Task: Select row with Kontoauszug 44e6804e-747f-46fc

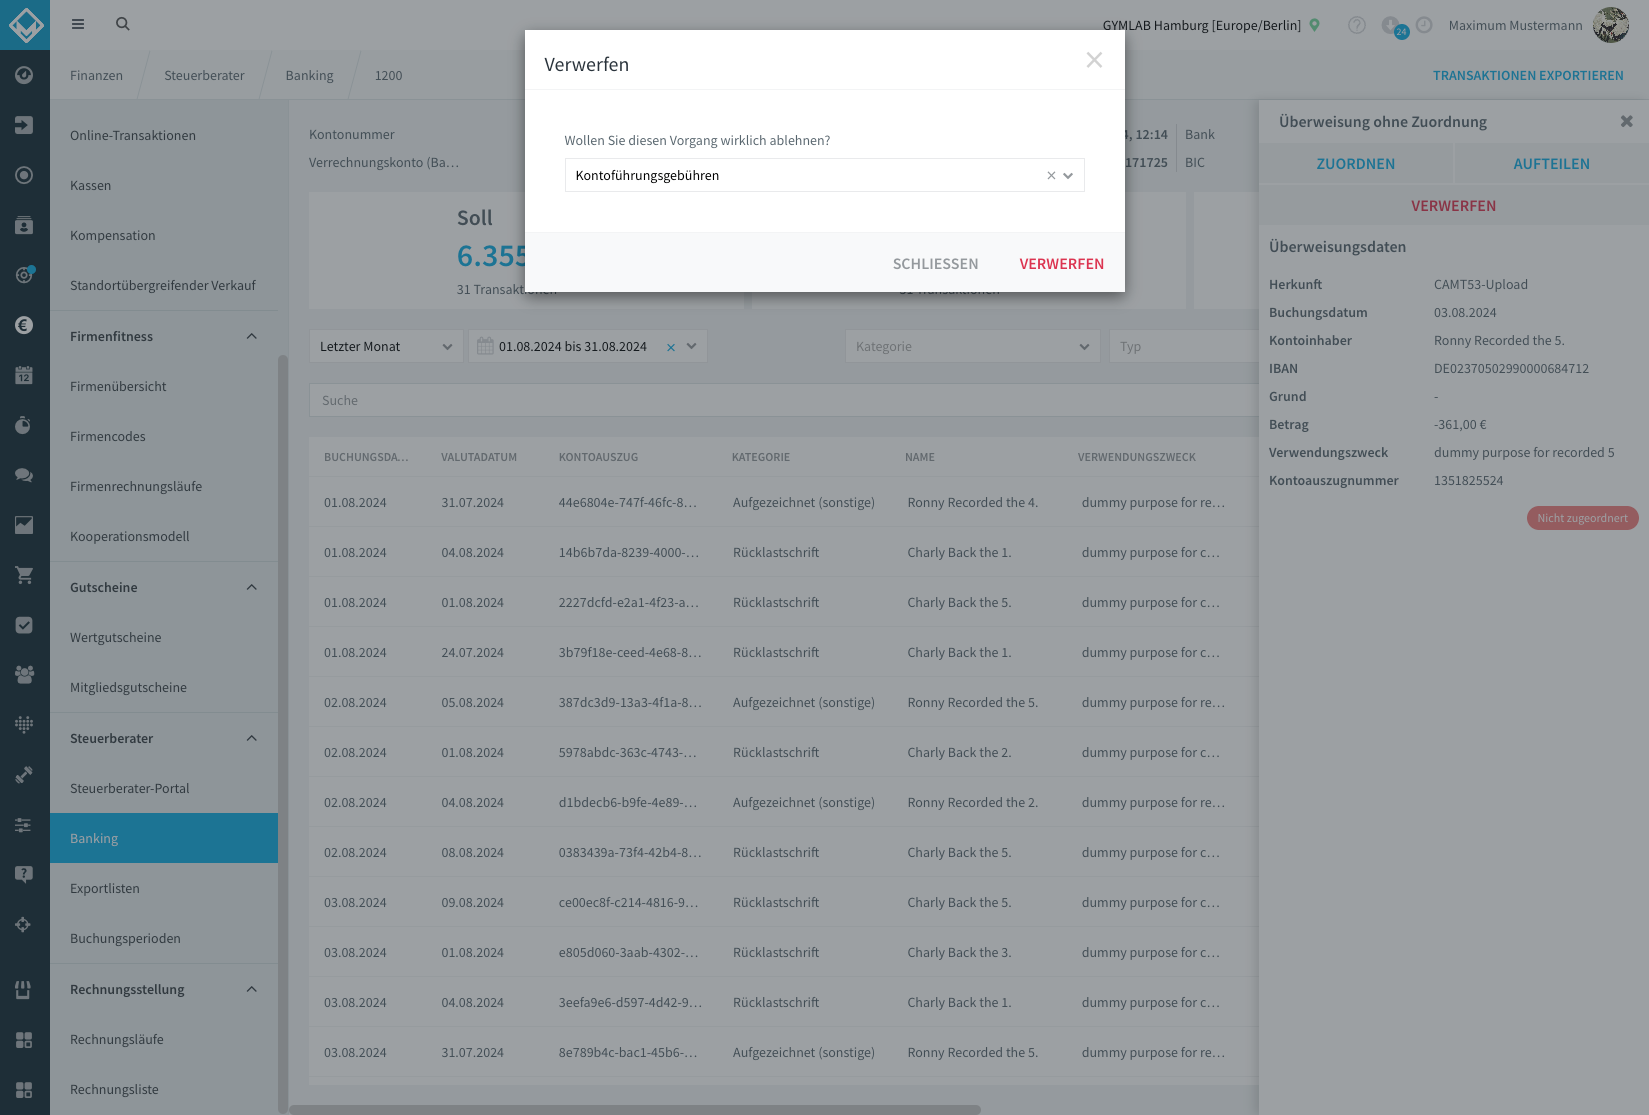Action: coord(784,502)
